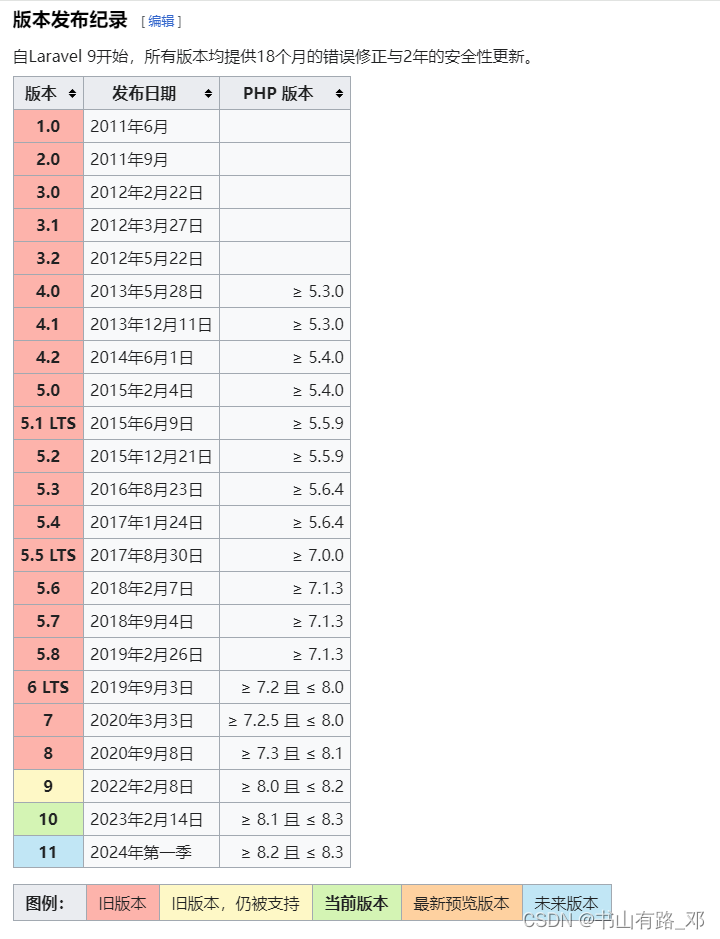This screenshot has width=720, height=939.
Task: Click release date 2023年2月14日
Action: tap(146, 819)
